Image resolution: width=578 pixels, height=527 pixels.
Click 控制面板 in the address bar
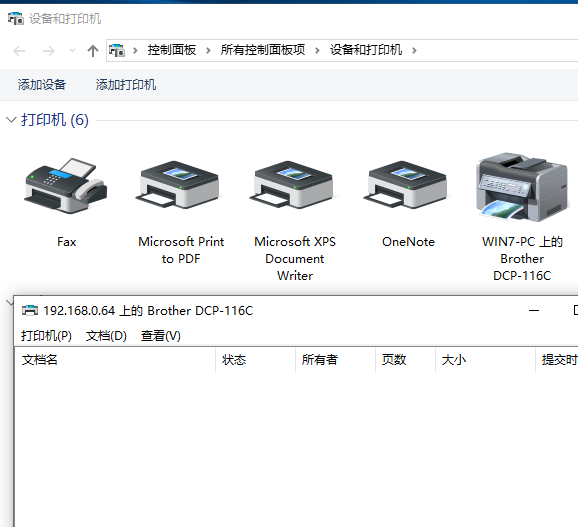click(172, 50)
